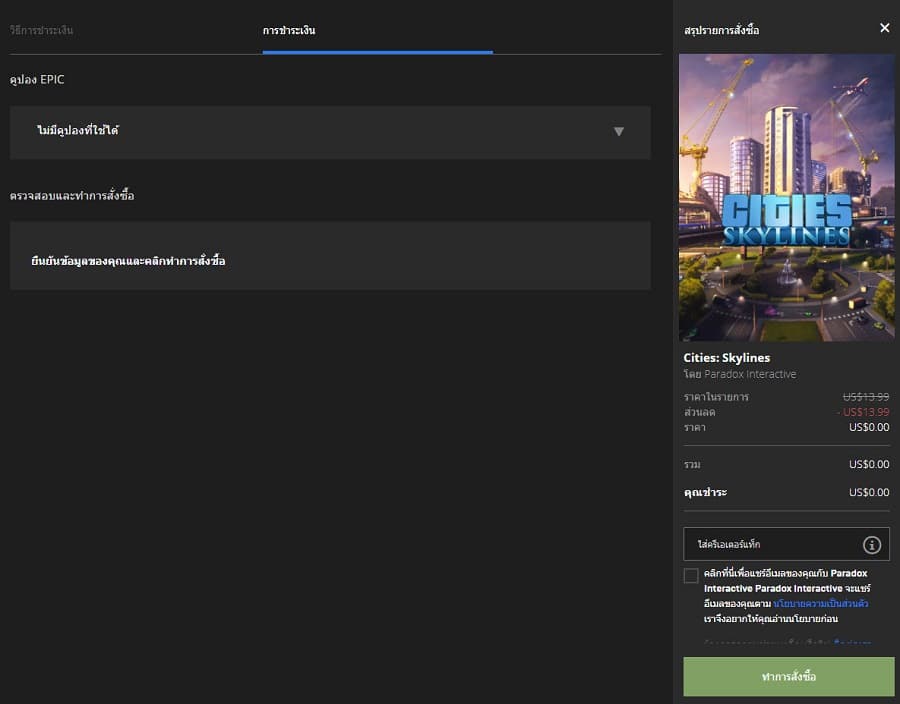Click the creator tag info icon
Screen dimensions: 900x704
click(871, 544)
